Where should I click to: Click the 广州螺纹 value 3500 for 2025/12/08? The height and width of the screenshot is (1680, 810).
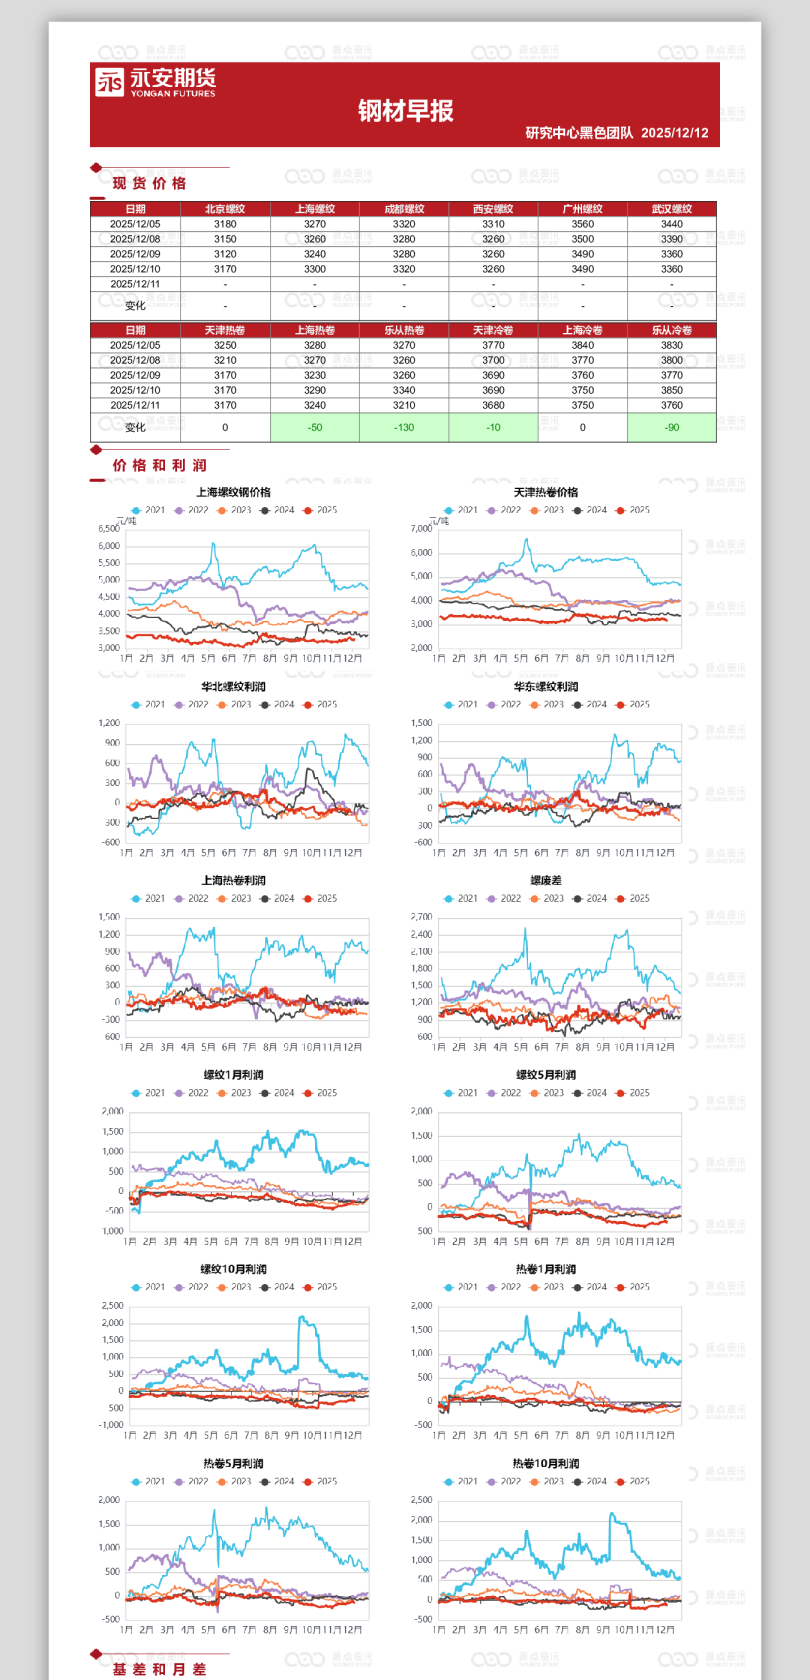[x=583, y=239]
